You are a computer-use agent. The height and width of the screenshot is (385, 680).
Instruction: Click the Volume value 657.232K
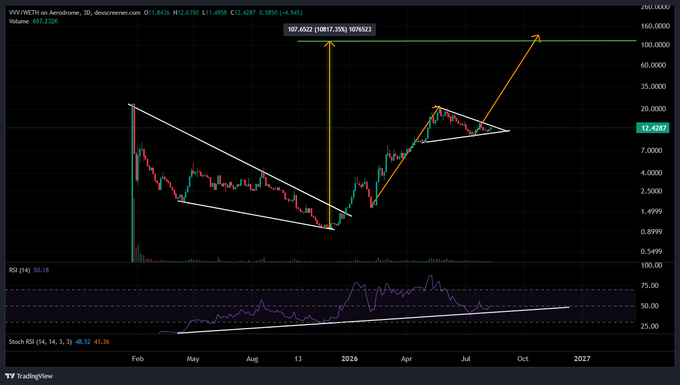tap(45, 21)
